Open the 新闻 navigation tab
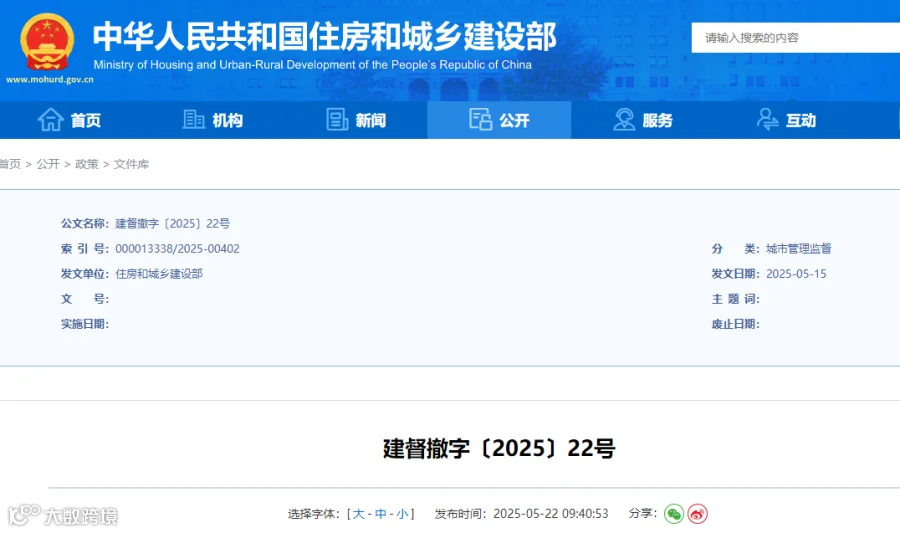Screen dimensions: 900x533 [x=356, y=120]
